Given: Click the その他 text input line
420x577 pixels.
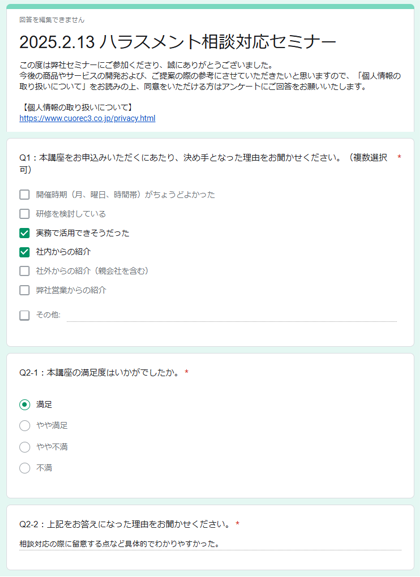Looking at the screenshot, I should pos(232,316).
